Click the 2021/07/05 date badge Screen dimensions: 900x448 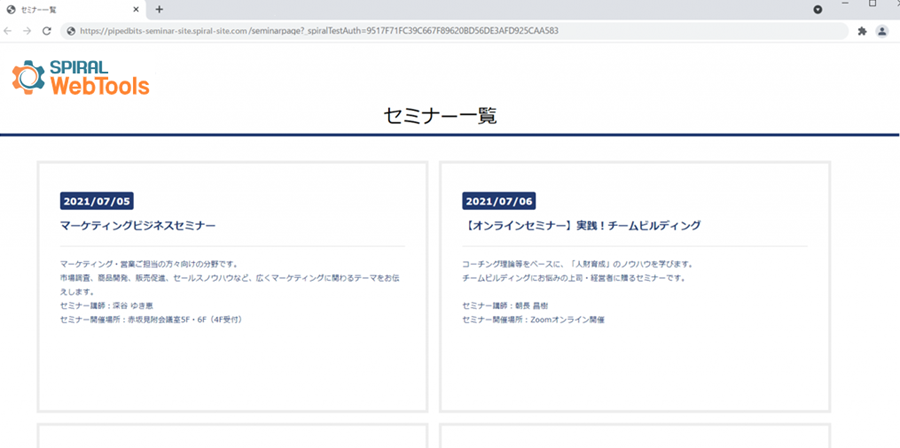[x=96, y=201]
